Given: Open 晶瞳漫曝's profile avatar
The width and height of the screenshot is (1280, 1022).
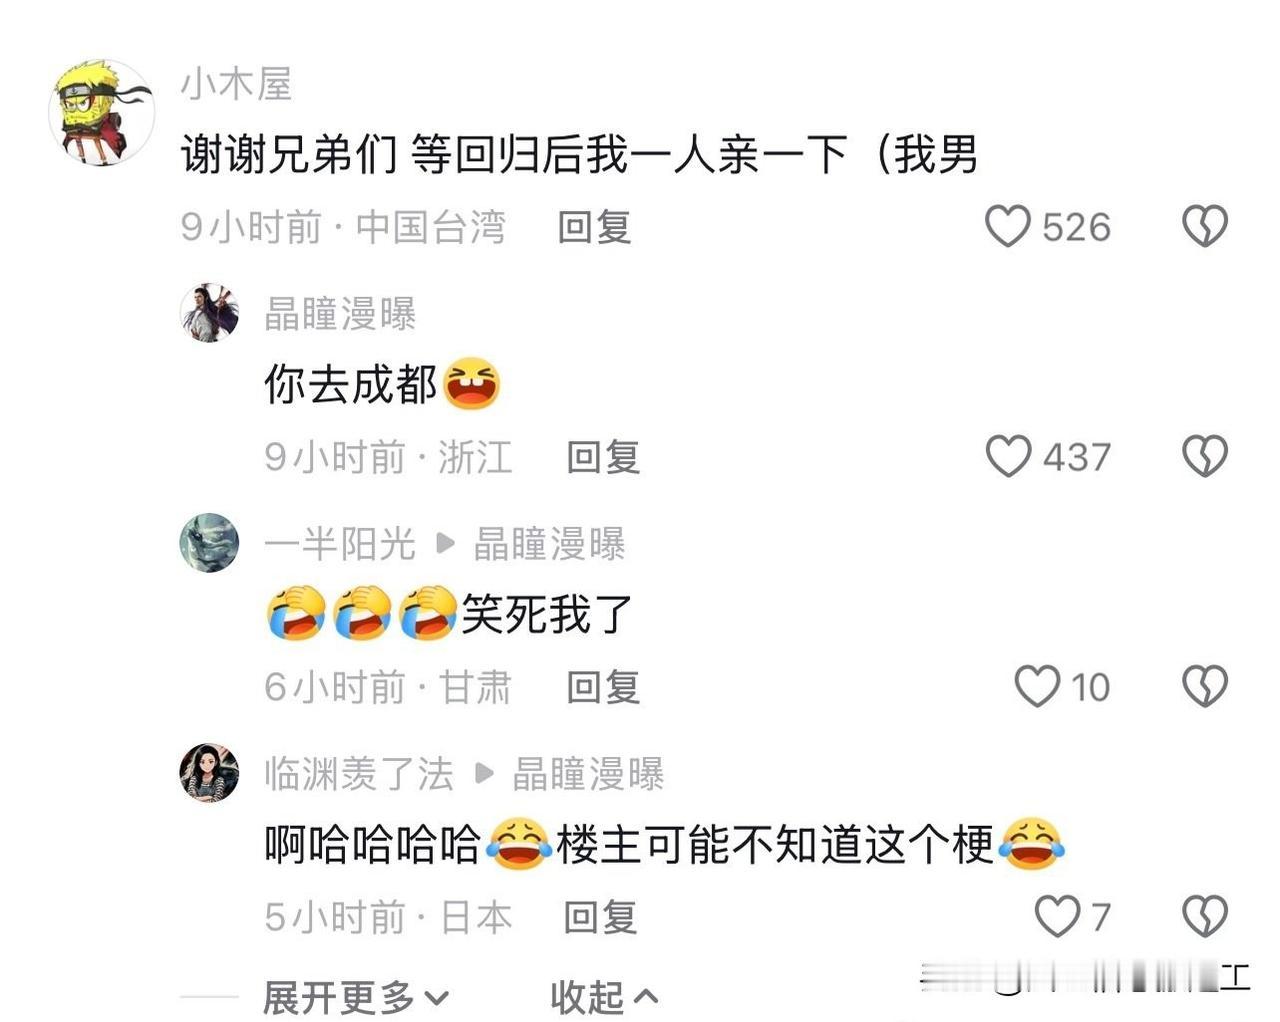Looking at the screenshot, I should (x=209, y=312).
